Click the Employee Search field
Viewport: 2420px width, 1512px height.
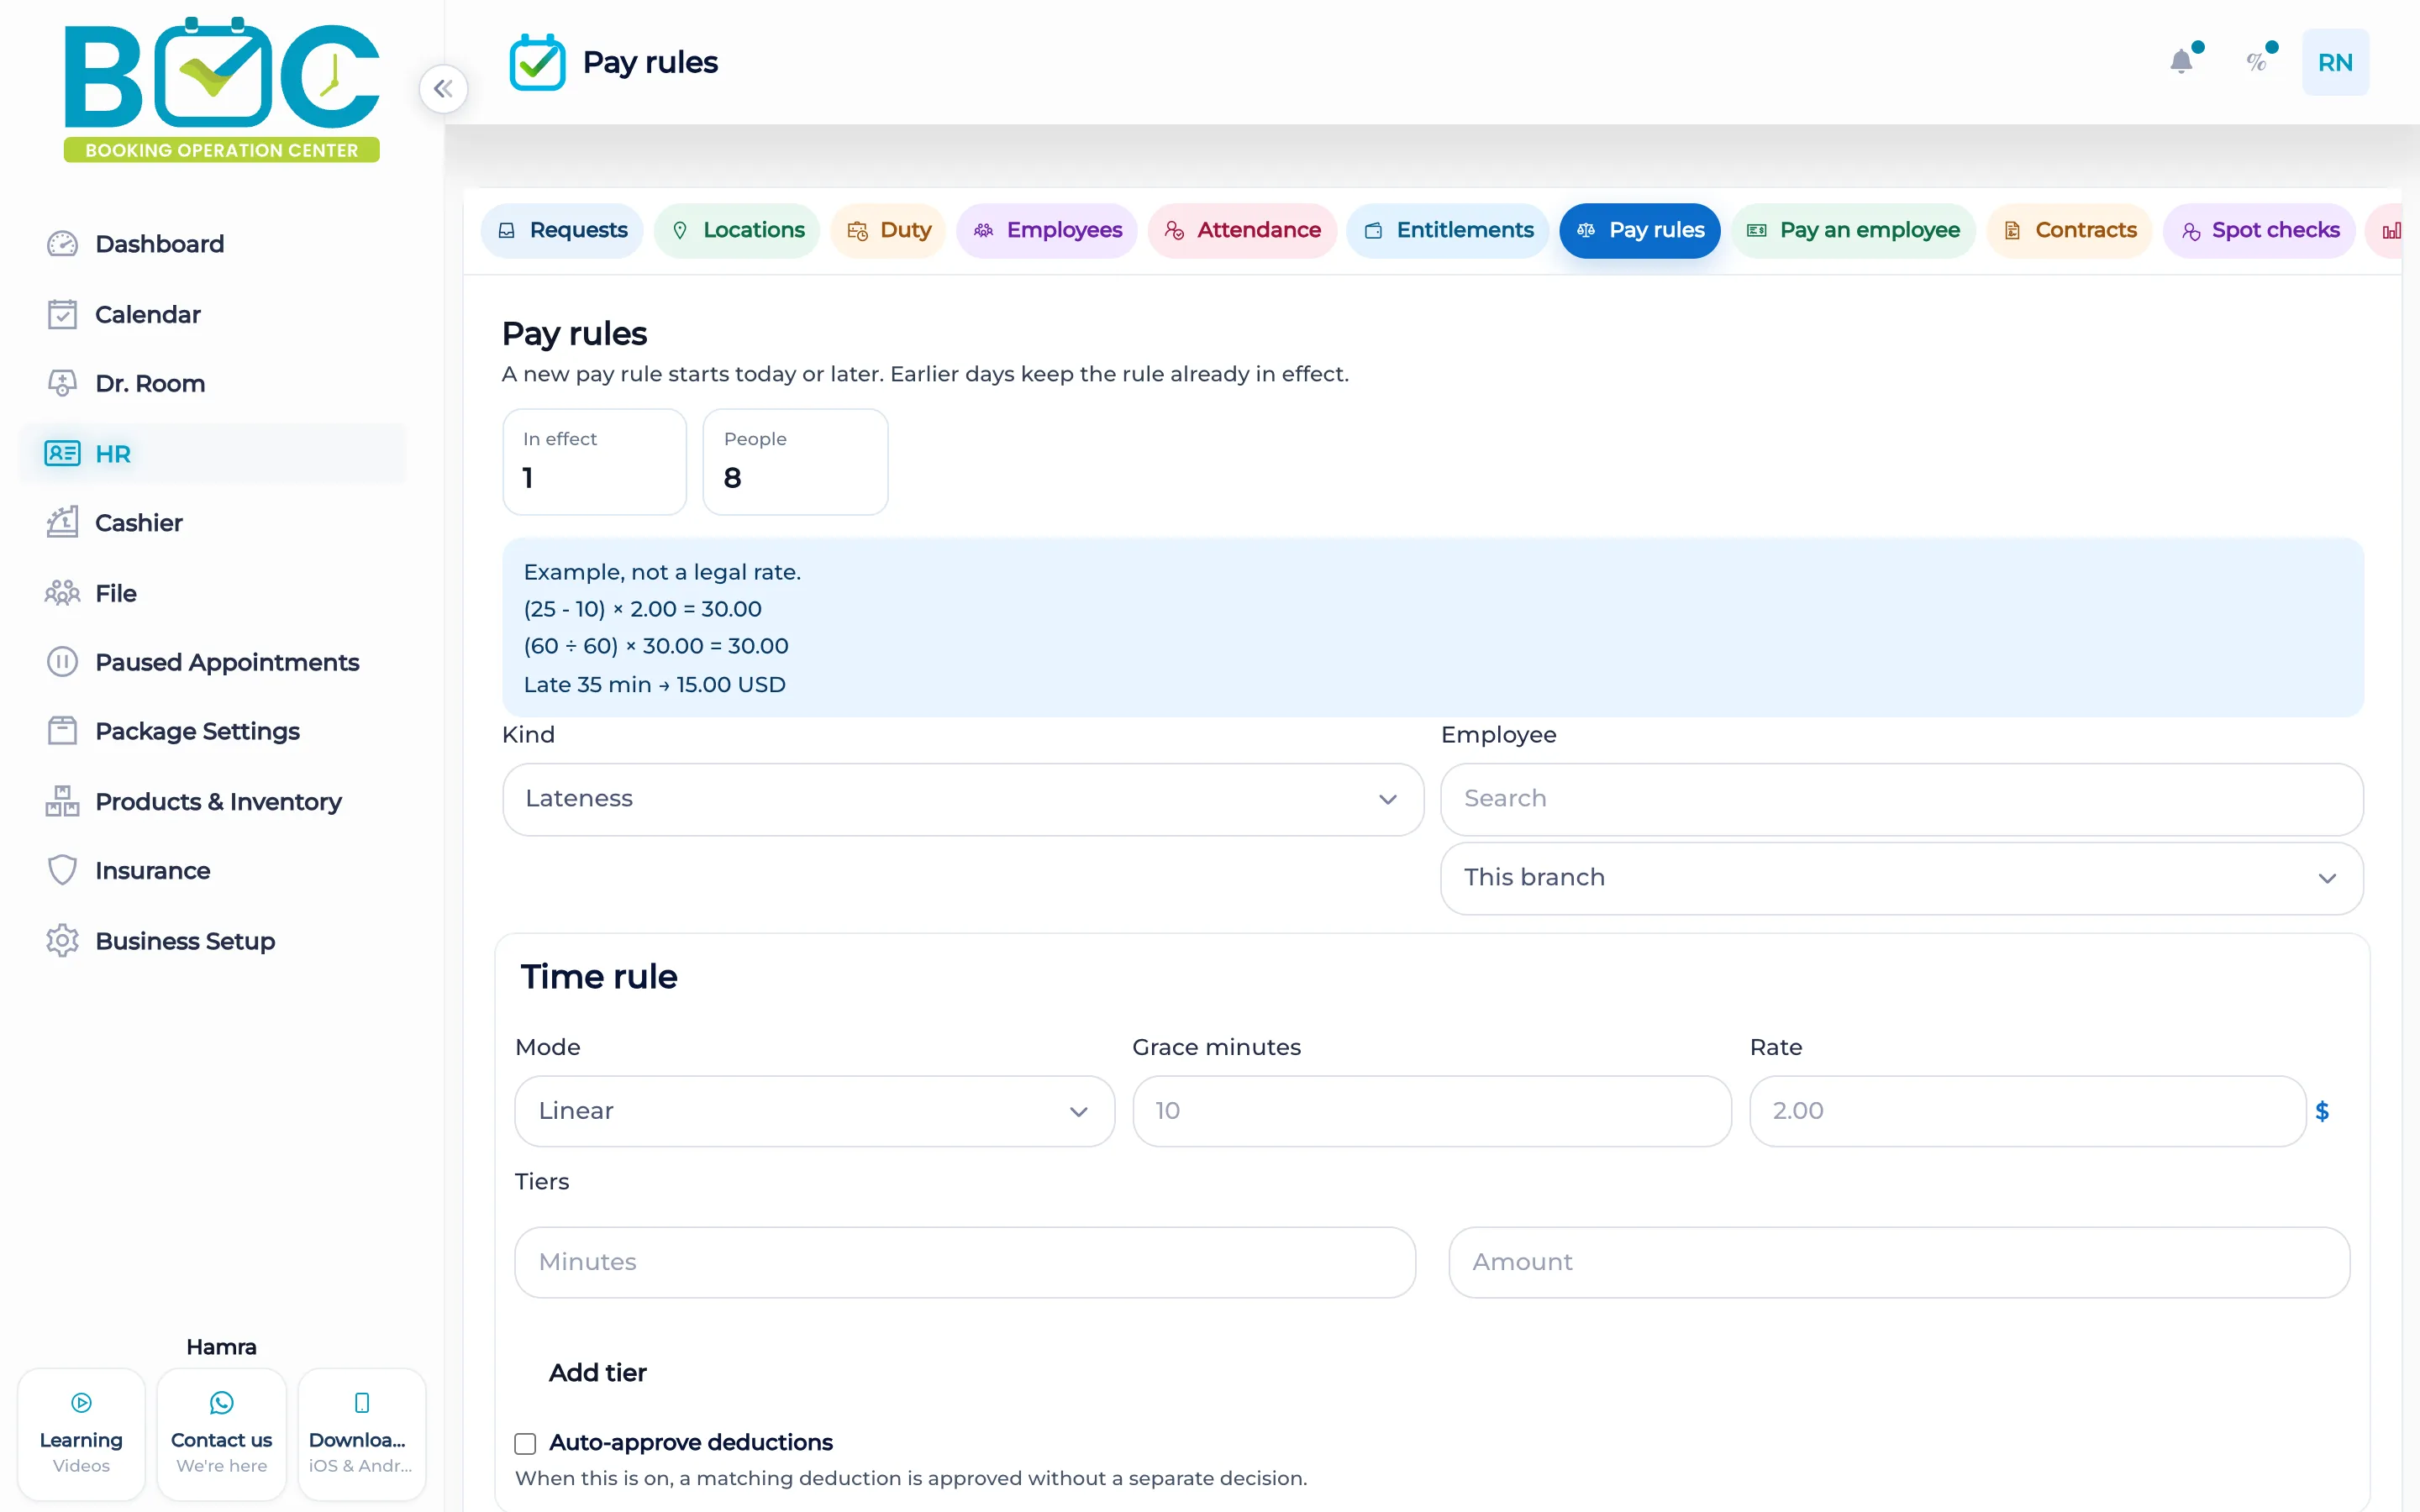(x=1901, y=799)
